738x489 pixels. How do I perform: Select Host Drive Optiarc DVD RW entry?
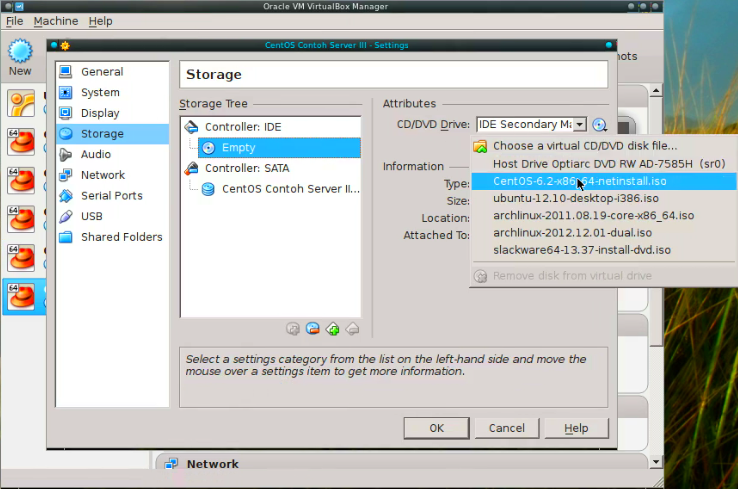604,164
